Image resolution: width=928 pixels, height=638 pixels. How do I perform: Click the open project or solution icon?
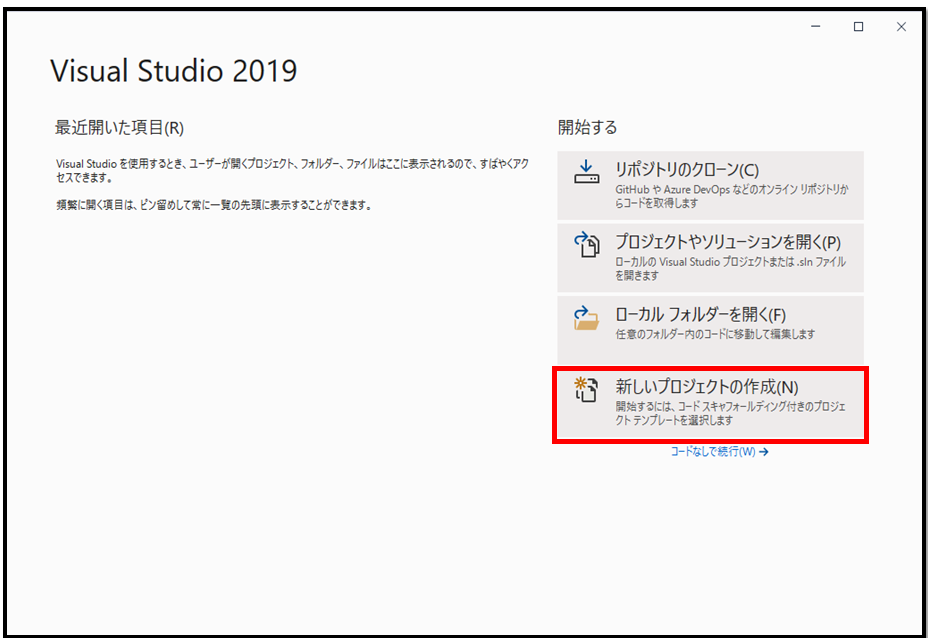point(587,244)
